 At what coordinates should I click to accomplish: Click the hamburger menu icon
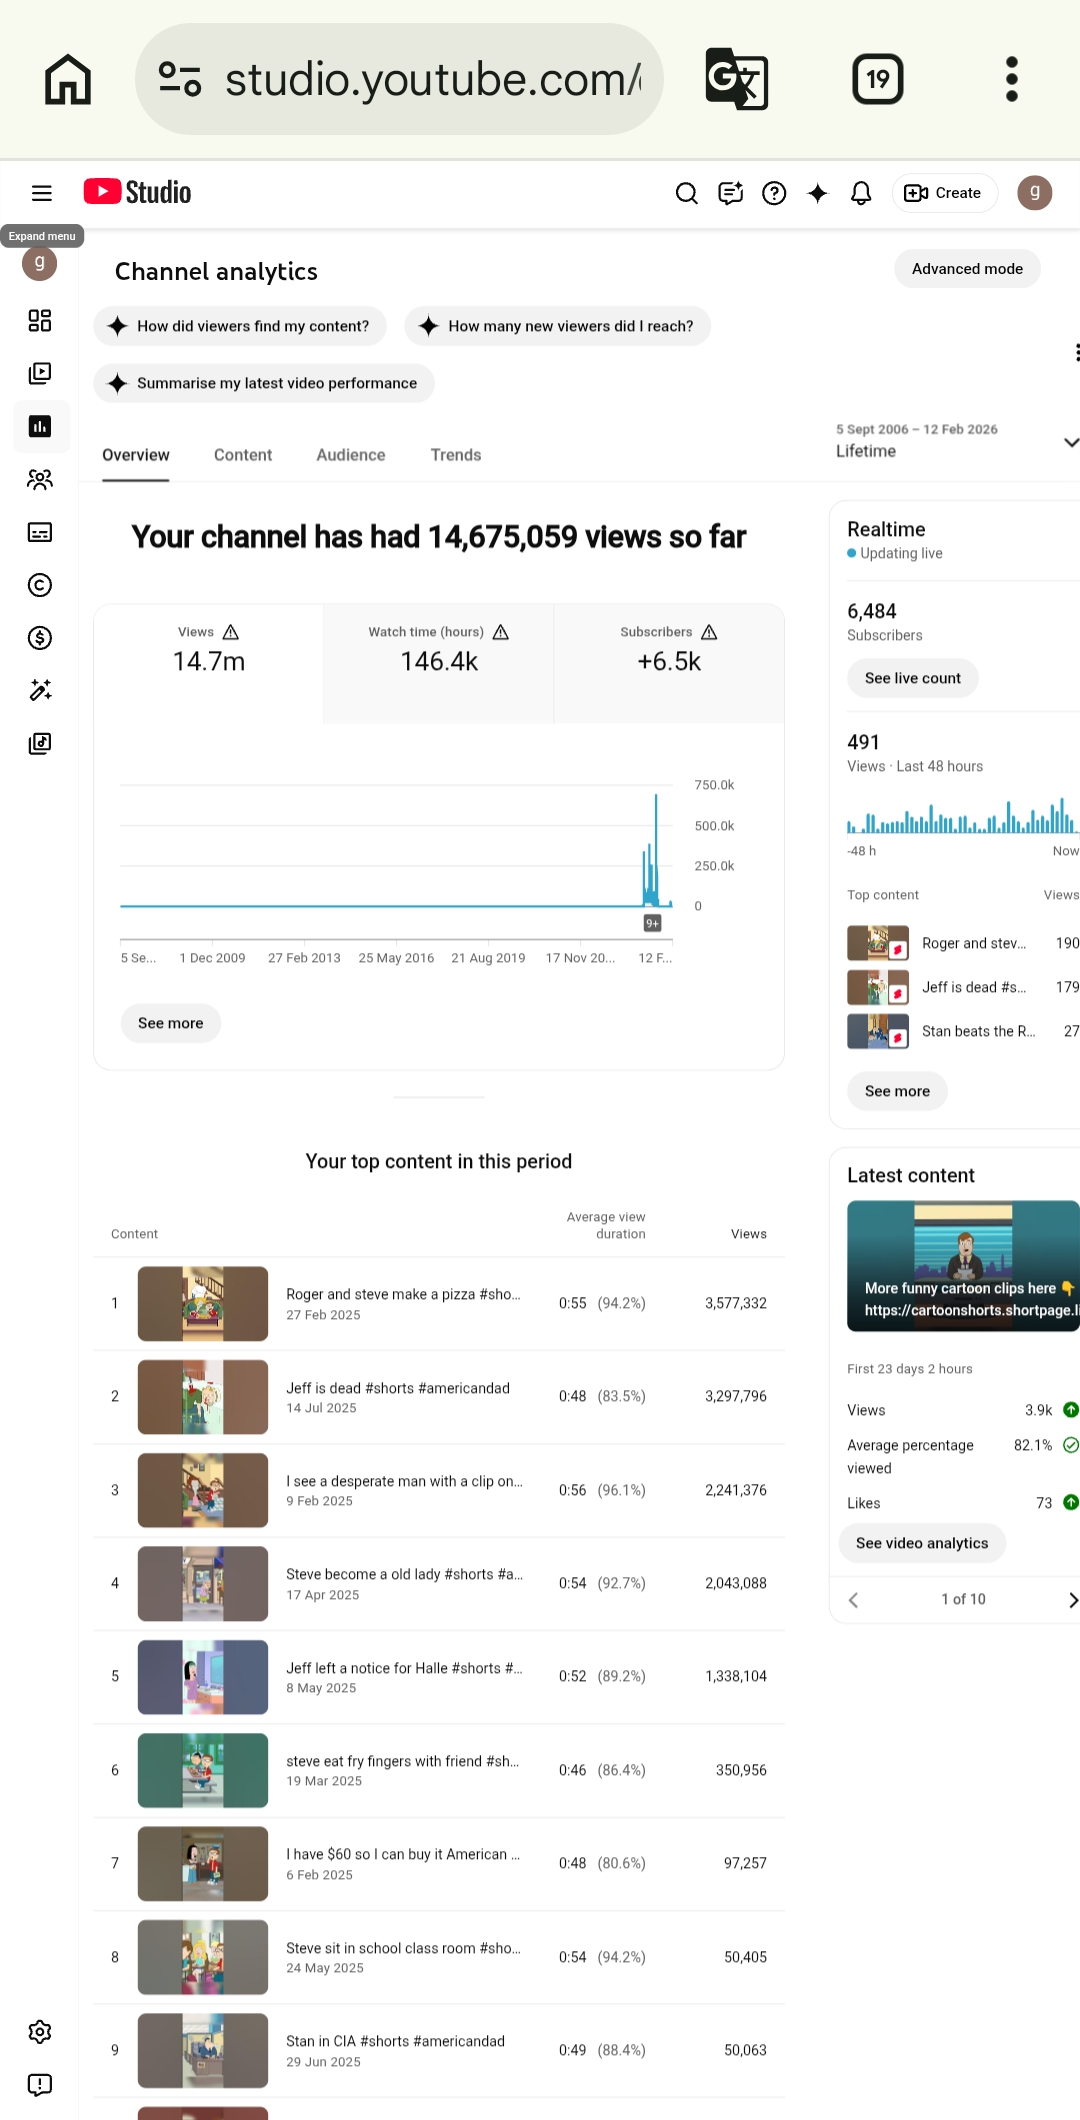tap(41, 193)
